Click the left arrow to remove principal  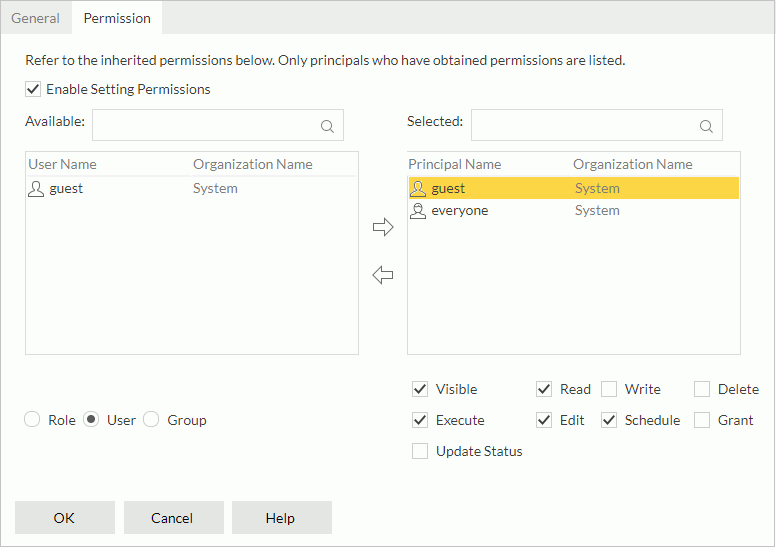tap(383, 275)
